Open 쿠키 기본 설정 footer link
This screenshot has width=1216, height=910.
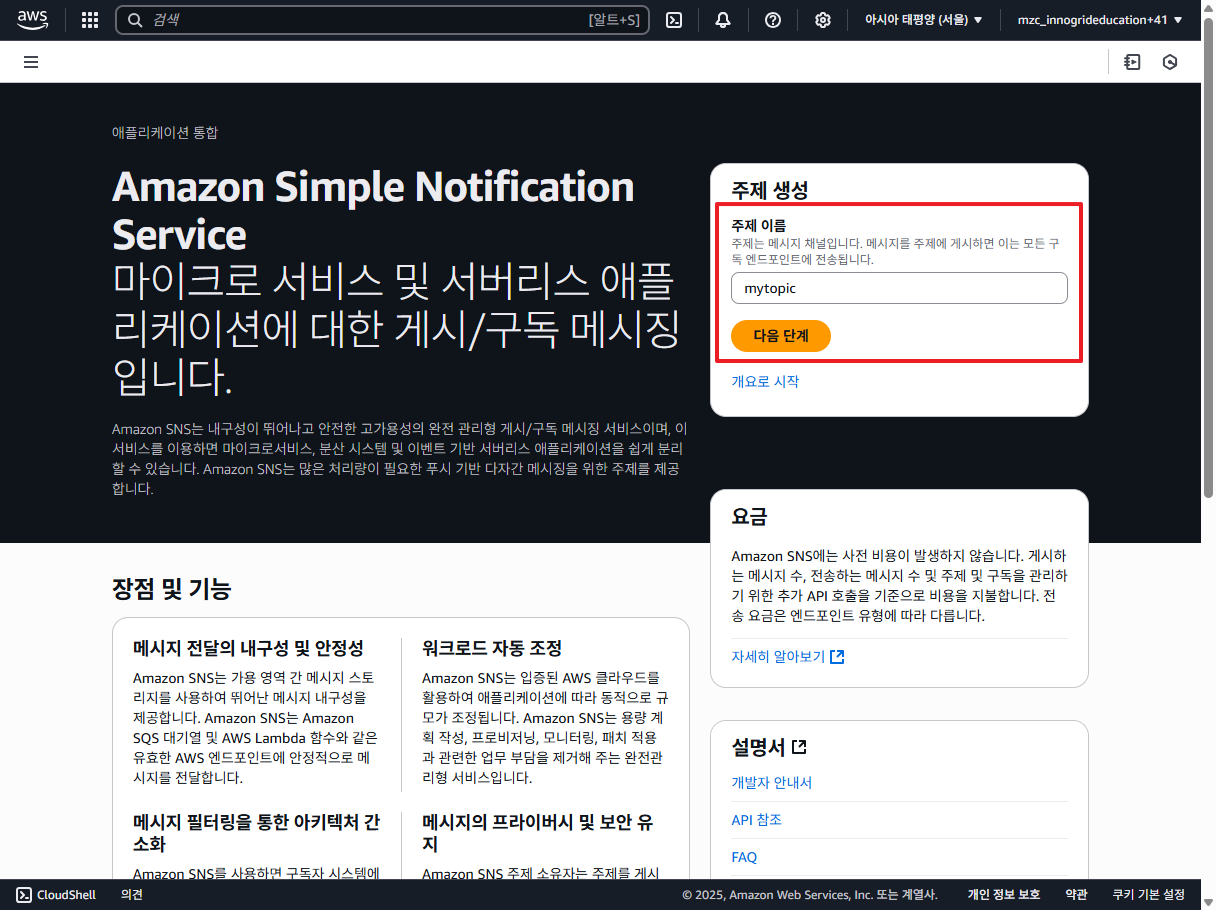tap(1148, 895)
